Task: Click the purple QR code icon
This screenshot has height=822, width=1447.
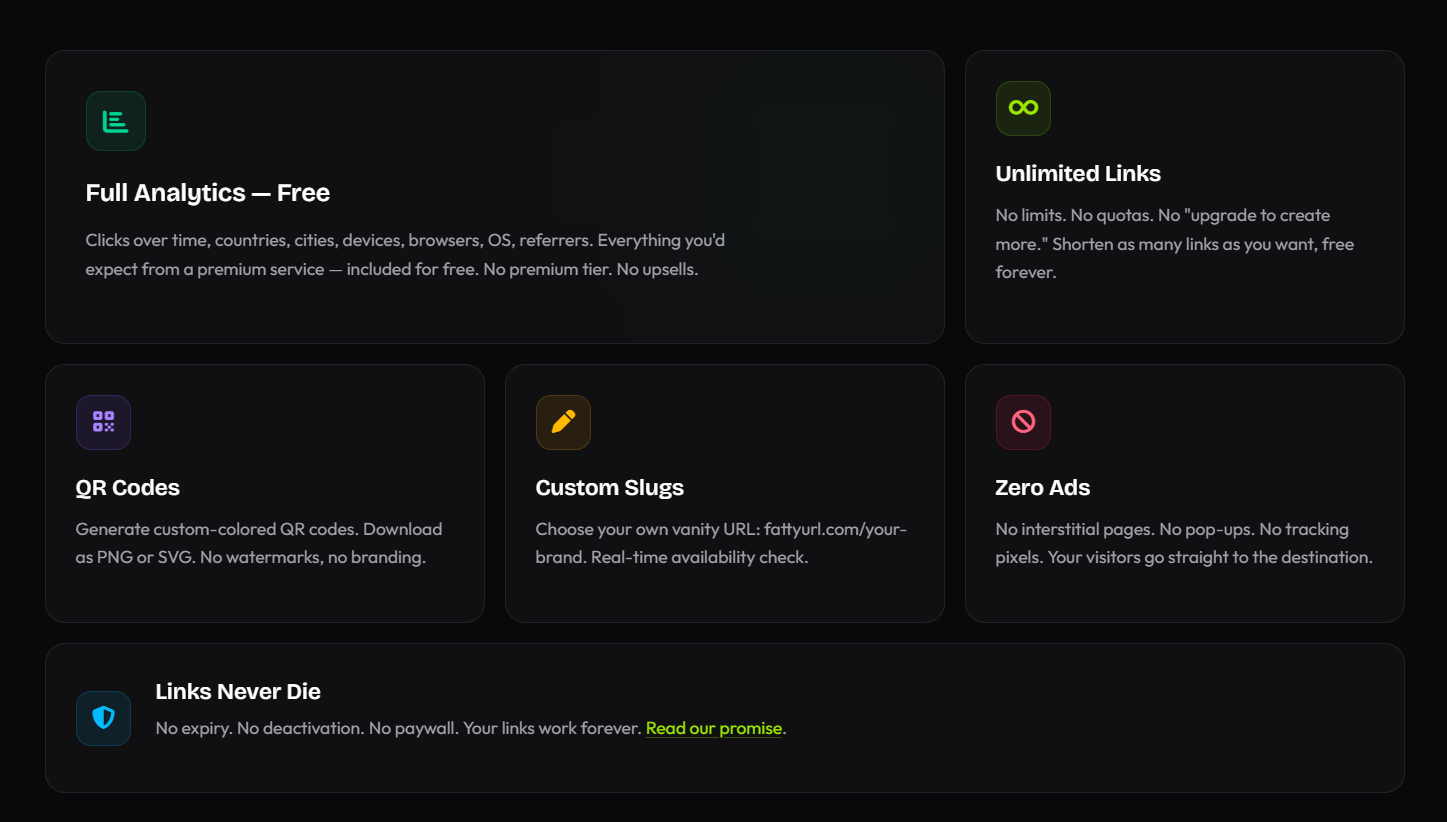Action: 103,422
